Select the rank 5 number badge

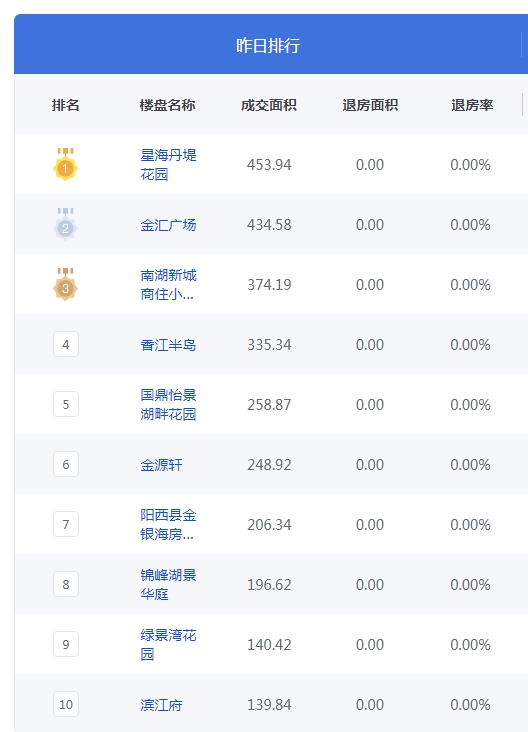(66, 404)
